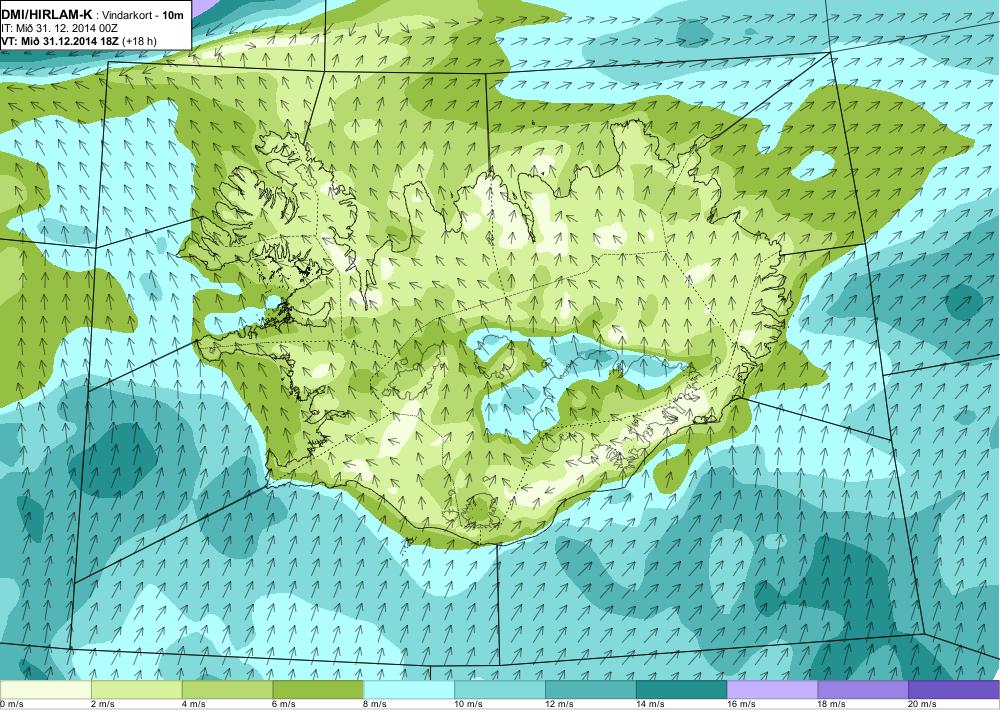
Task: Choose the 6–8 m/s dark green swatch
Action: click(318, 690)
